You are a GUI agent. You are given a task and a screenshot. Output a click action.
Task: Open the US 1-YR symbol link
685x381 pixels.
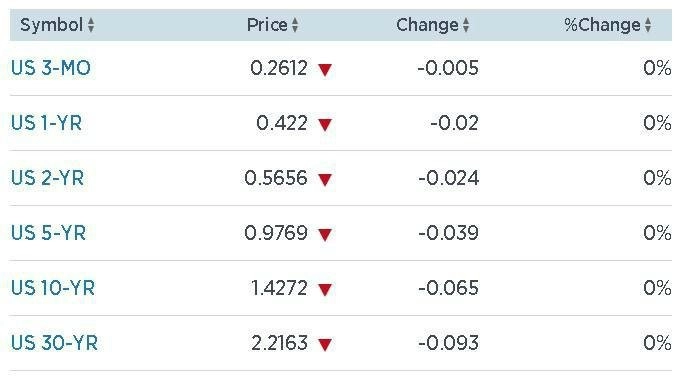pos(46,123)
